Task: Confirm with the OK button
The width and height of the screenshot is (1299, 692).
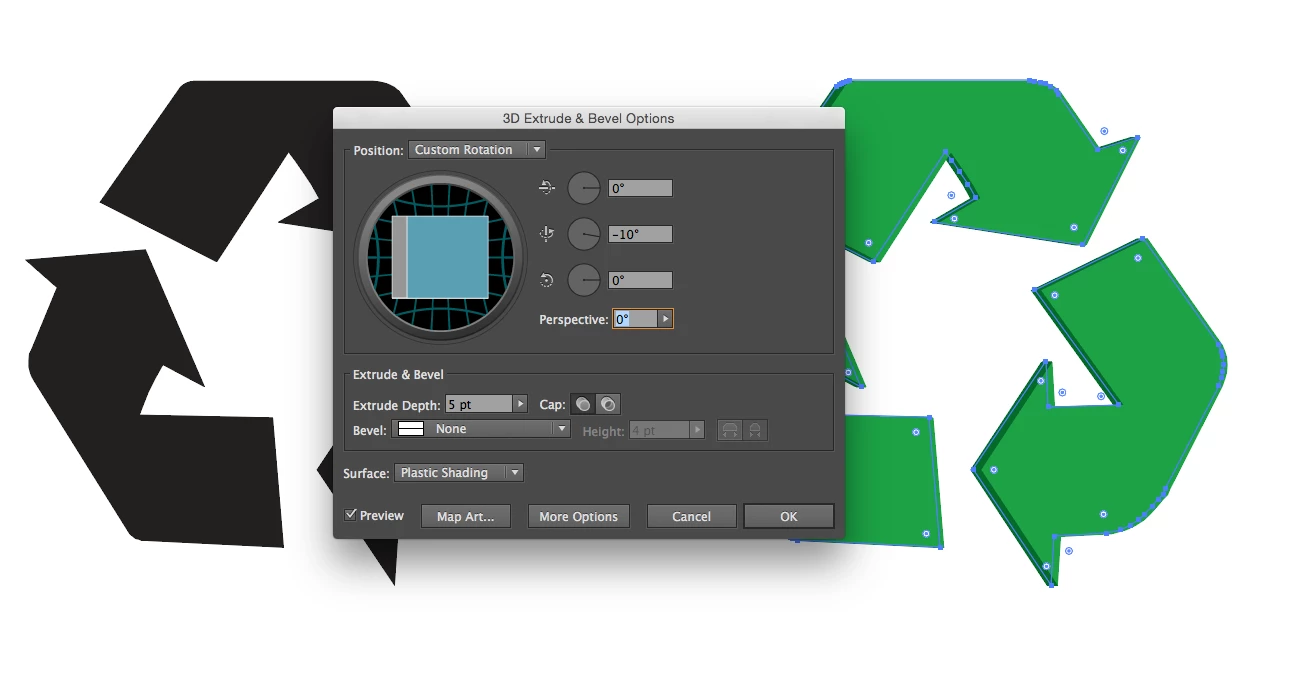Action: pyautogui.click(x=789, y=516)
